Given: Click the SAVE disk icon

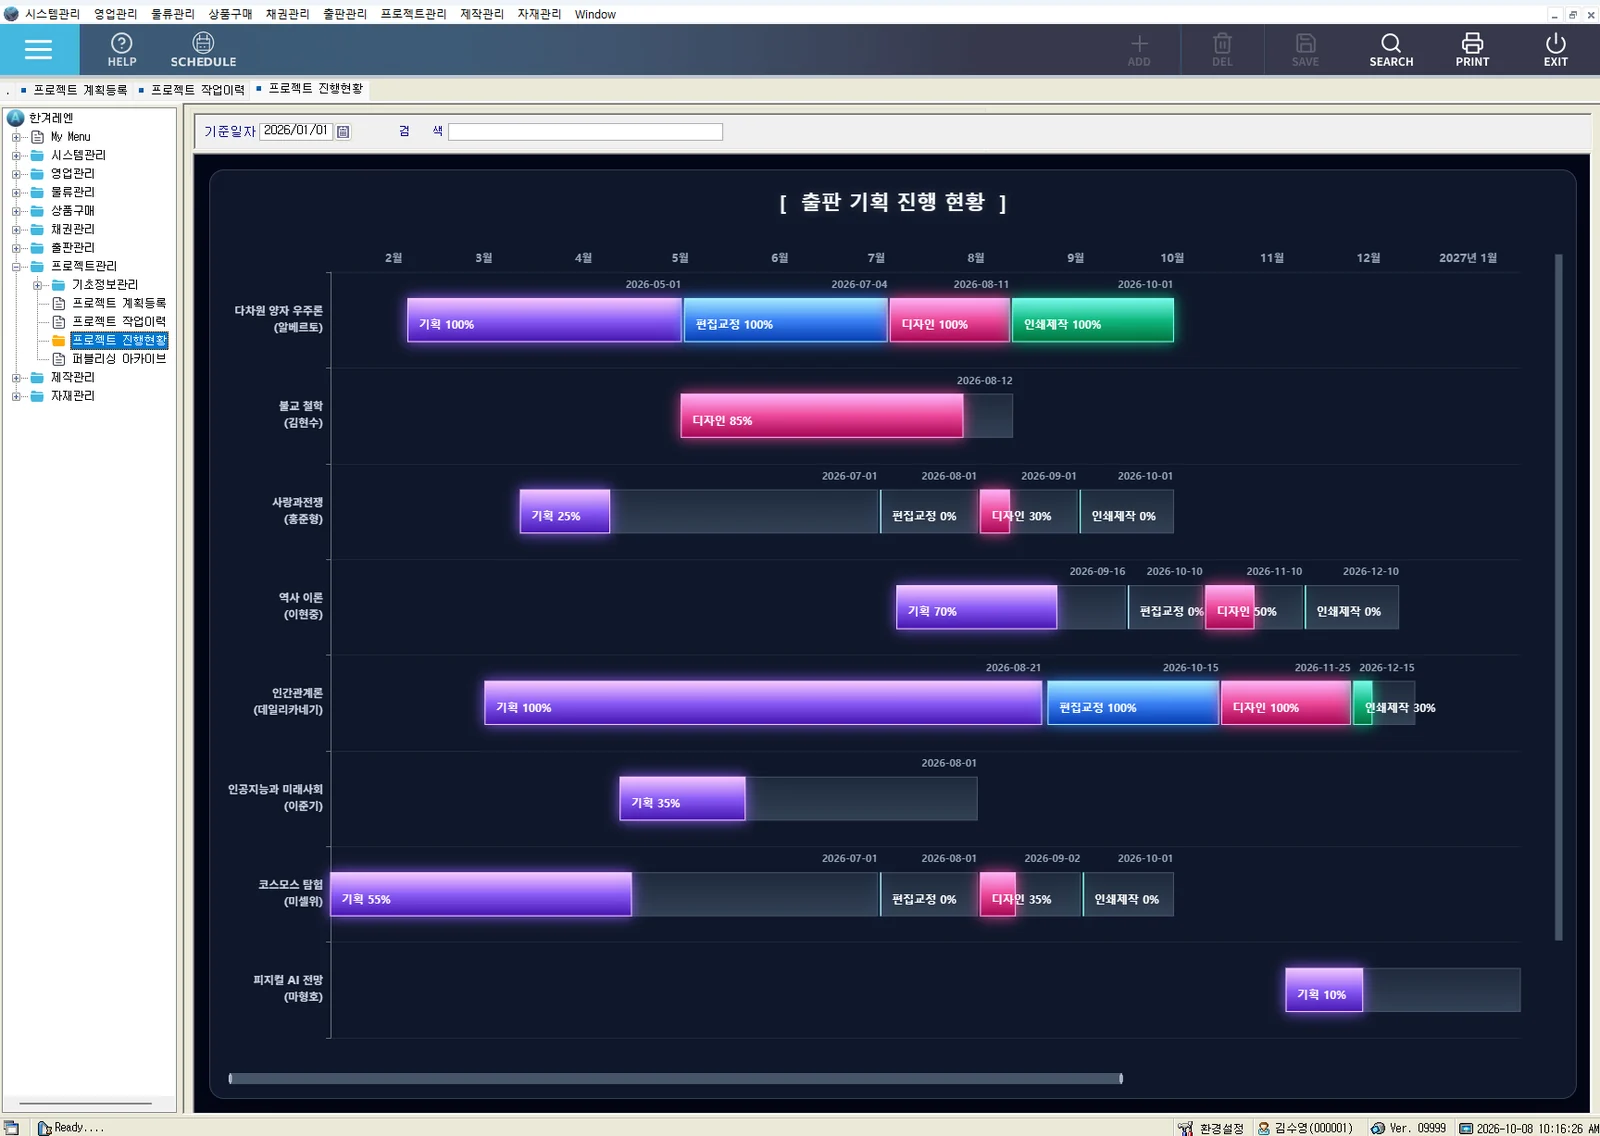Looking at the screenshot, I should 1305,49.
